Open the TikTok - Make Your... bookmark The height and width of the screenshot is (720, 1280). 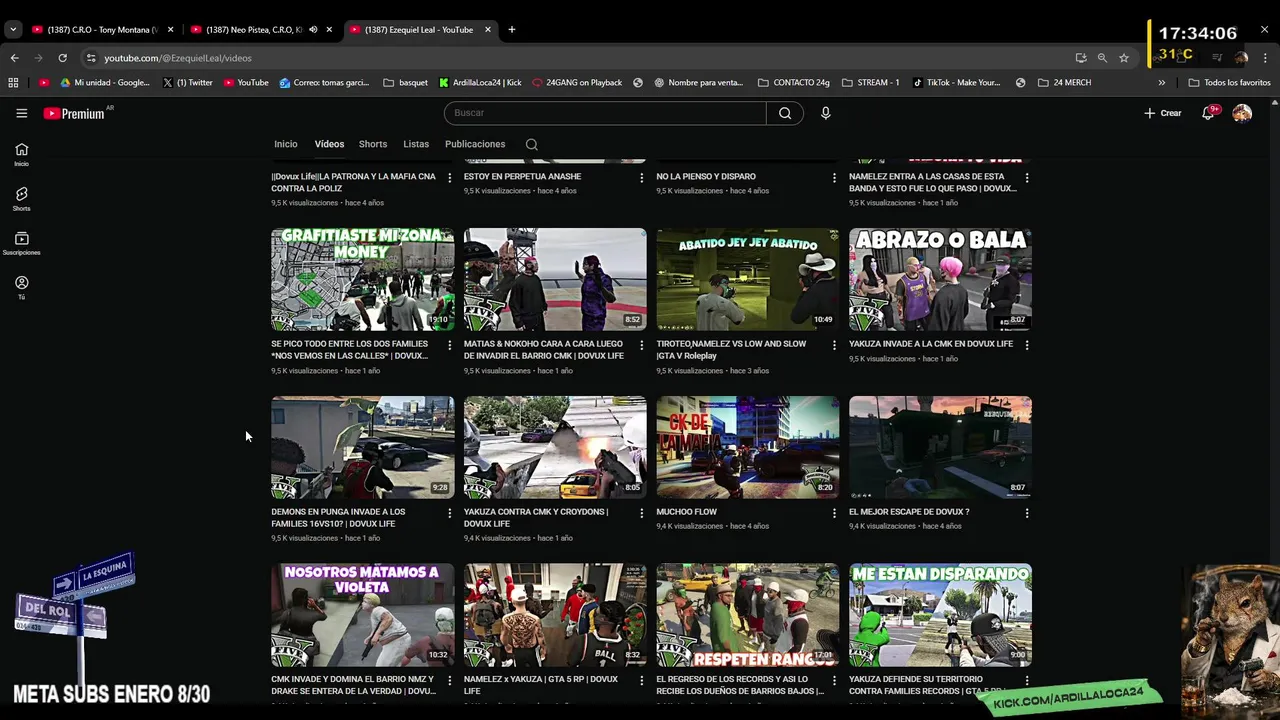click(957, 83)
